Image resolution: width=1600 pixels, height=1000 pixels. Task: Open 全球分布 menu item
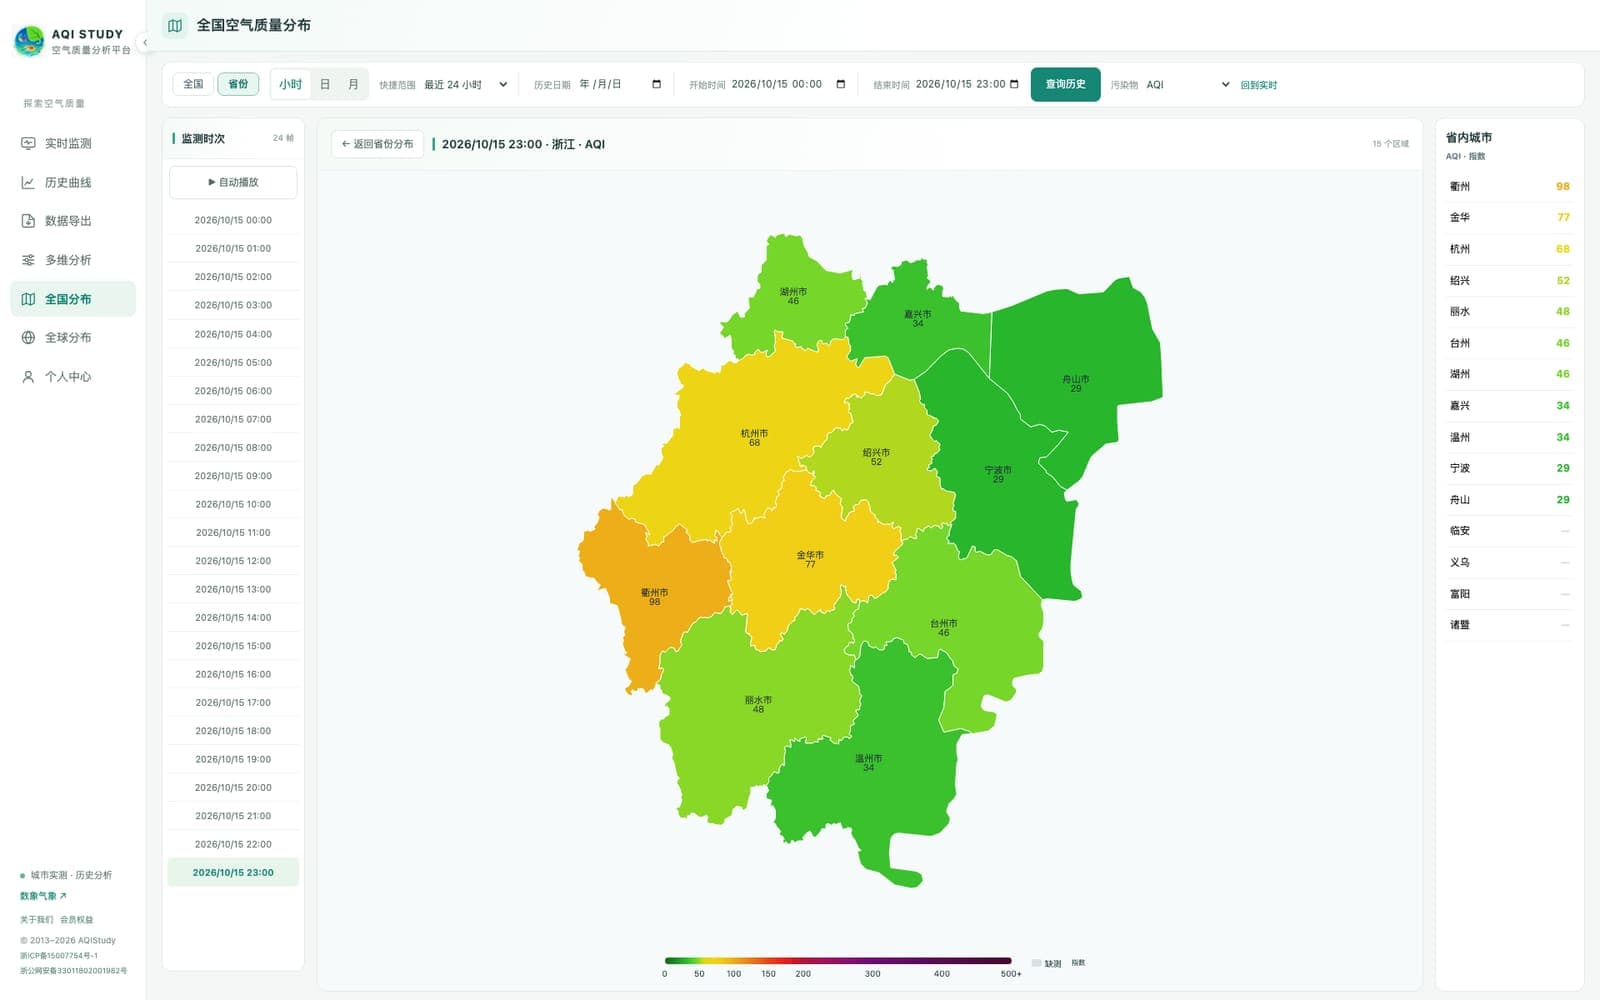point(73,338)
